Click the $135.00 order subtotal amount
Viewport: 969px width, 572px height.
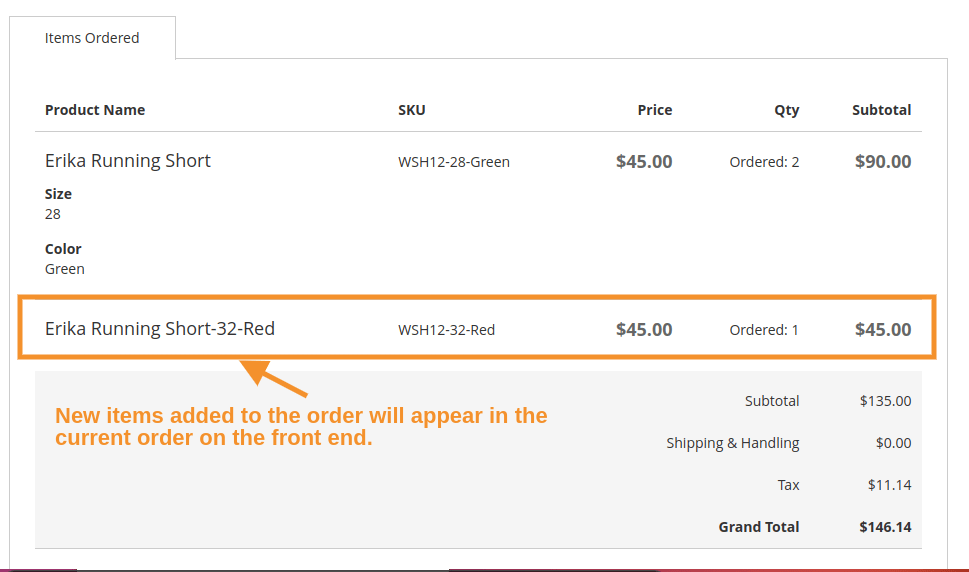point(885,401)
